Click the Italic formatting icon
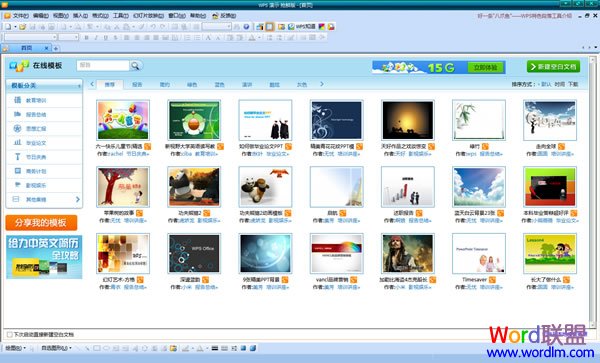The height and width of the screenshot is (363, 600). point(96,37)
